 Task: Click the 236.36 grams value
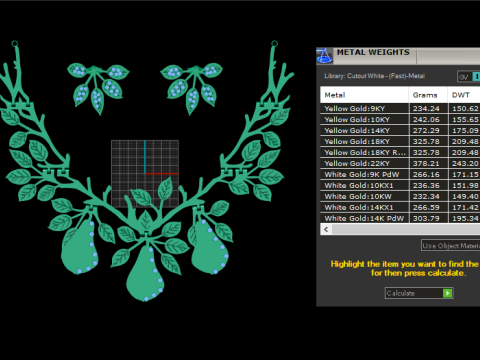[x=426, y=185]
